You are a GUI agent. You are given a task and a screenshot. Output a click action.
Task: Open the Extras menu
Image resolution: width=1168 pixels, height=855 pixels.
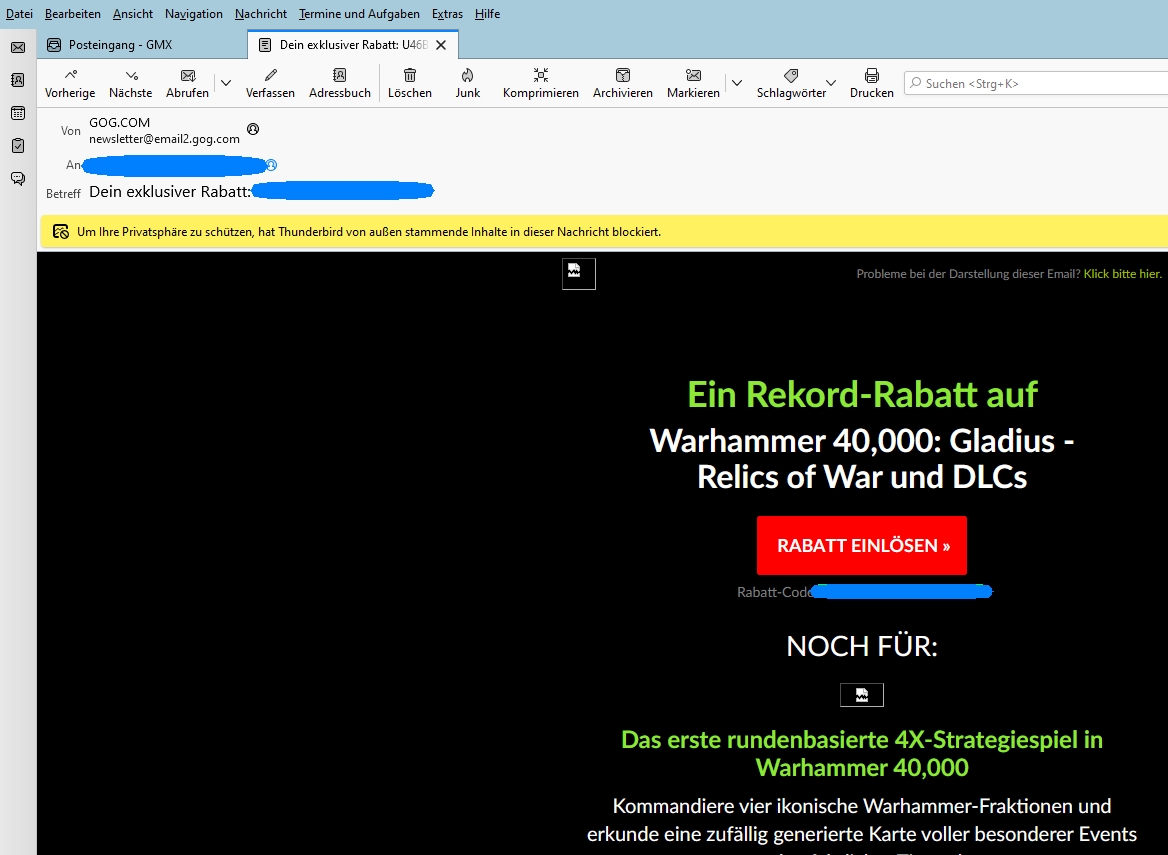447,13
